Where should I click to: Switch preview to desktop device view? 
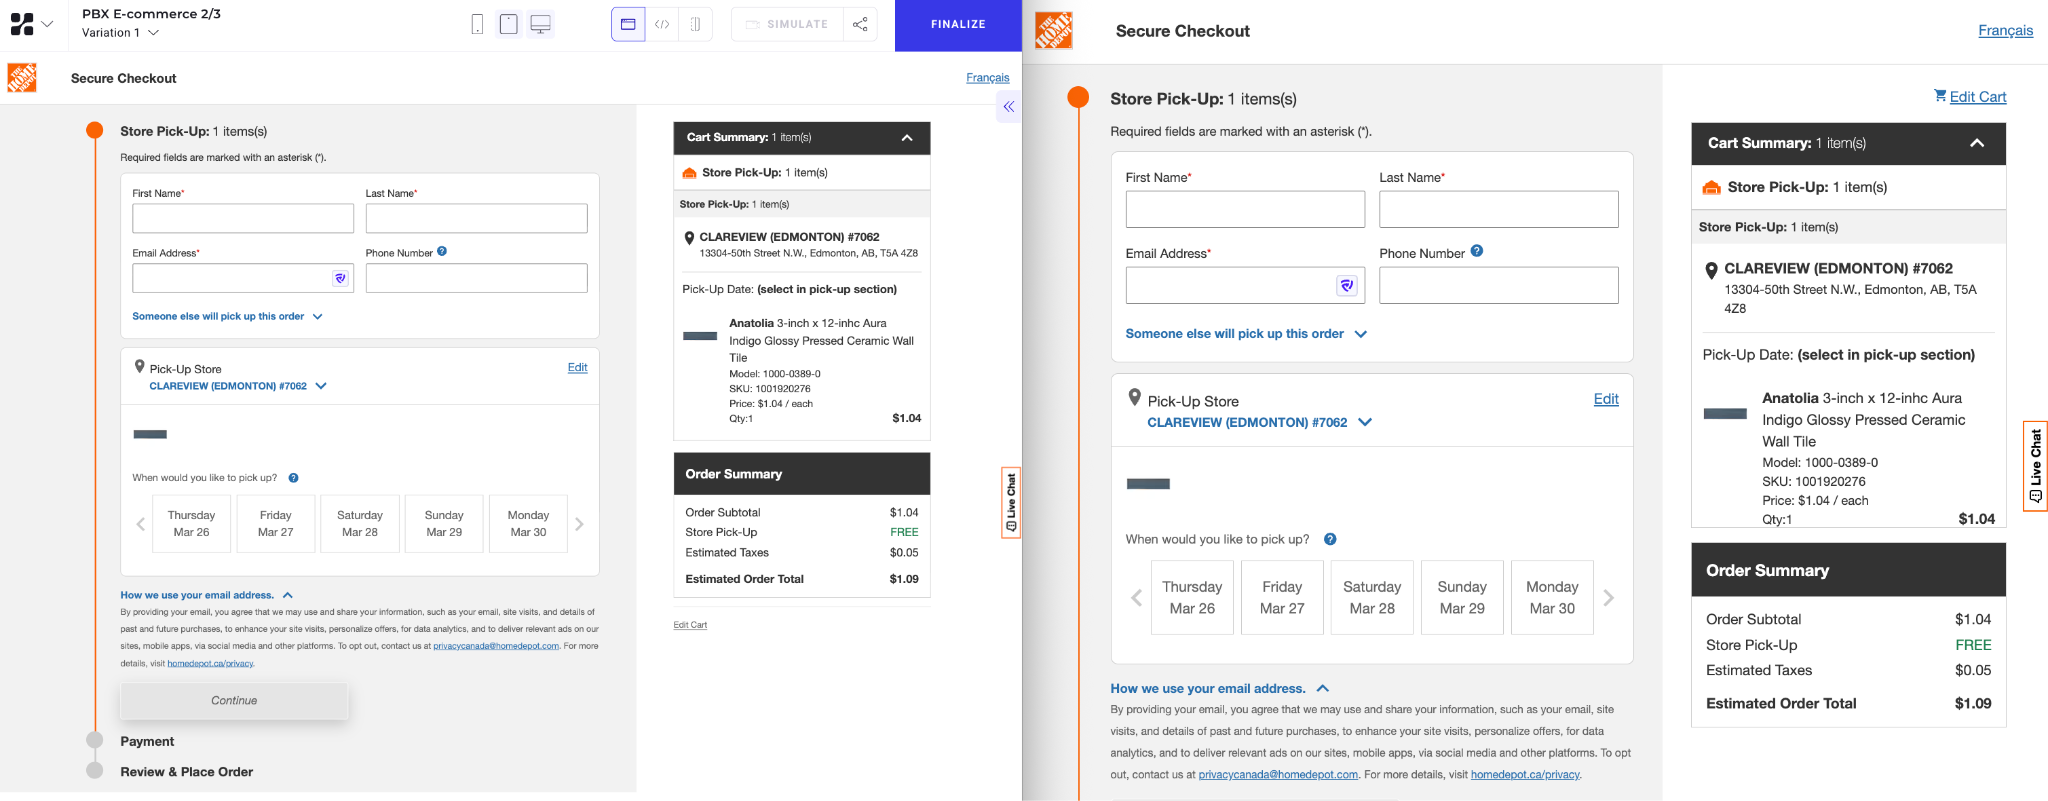pos(540,24)
